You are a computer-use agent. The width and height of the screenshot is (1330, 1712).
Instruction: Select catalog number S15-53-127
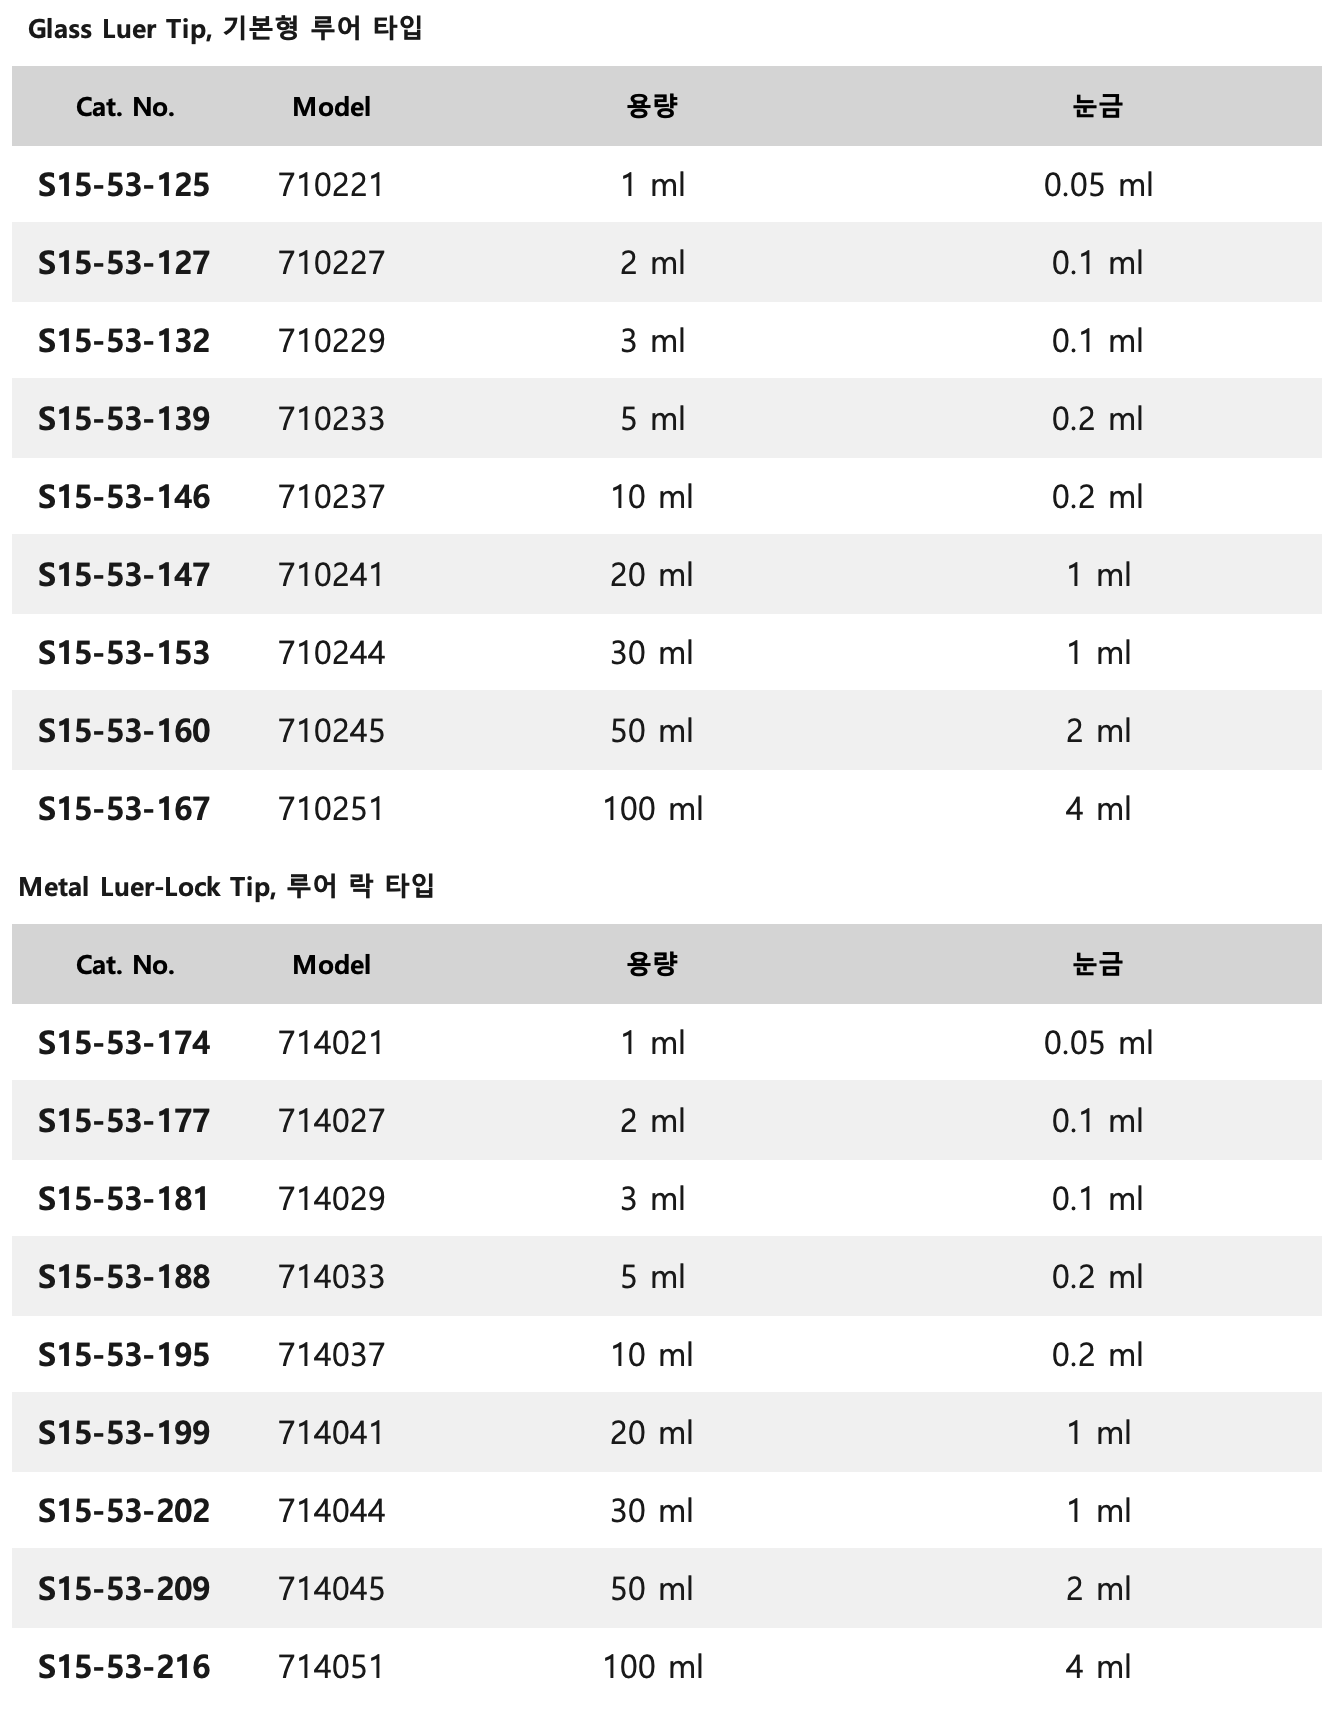[124, 263]
